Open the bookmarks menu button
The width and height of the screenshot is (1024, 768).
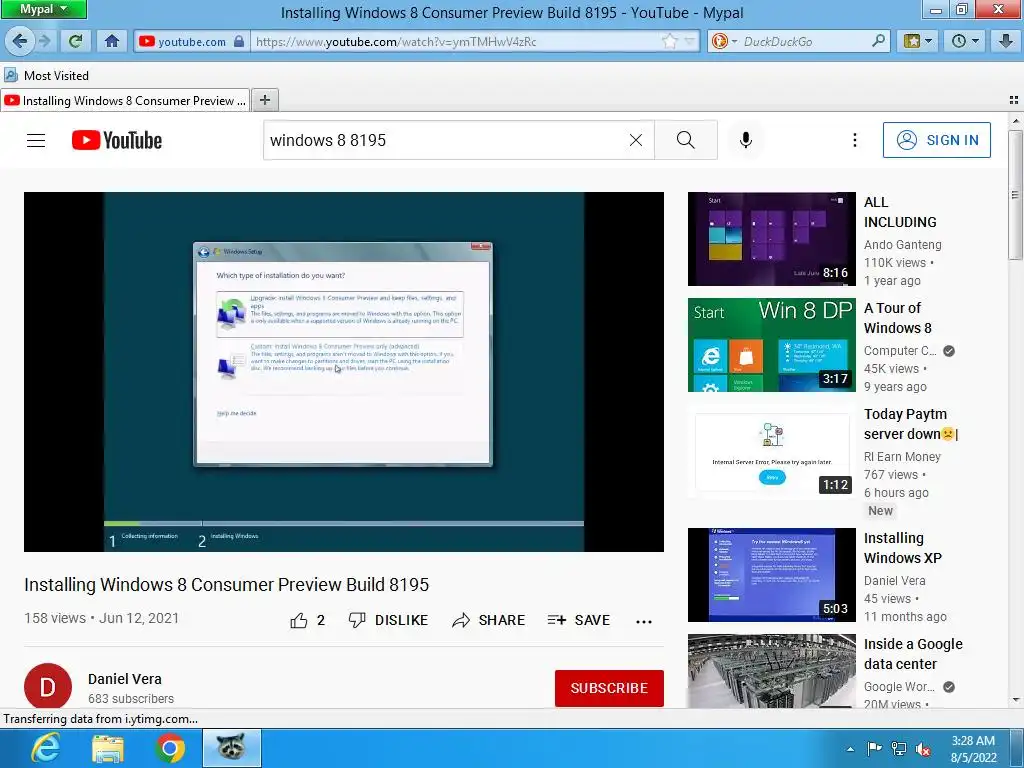click(918, 41)
